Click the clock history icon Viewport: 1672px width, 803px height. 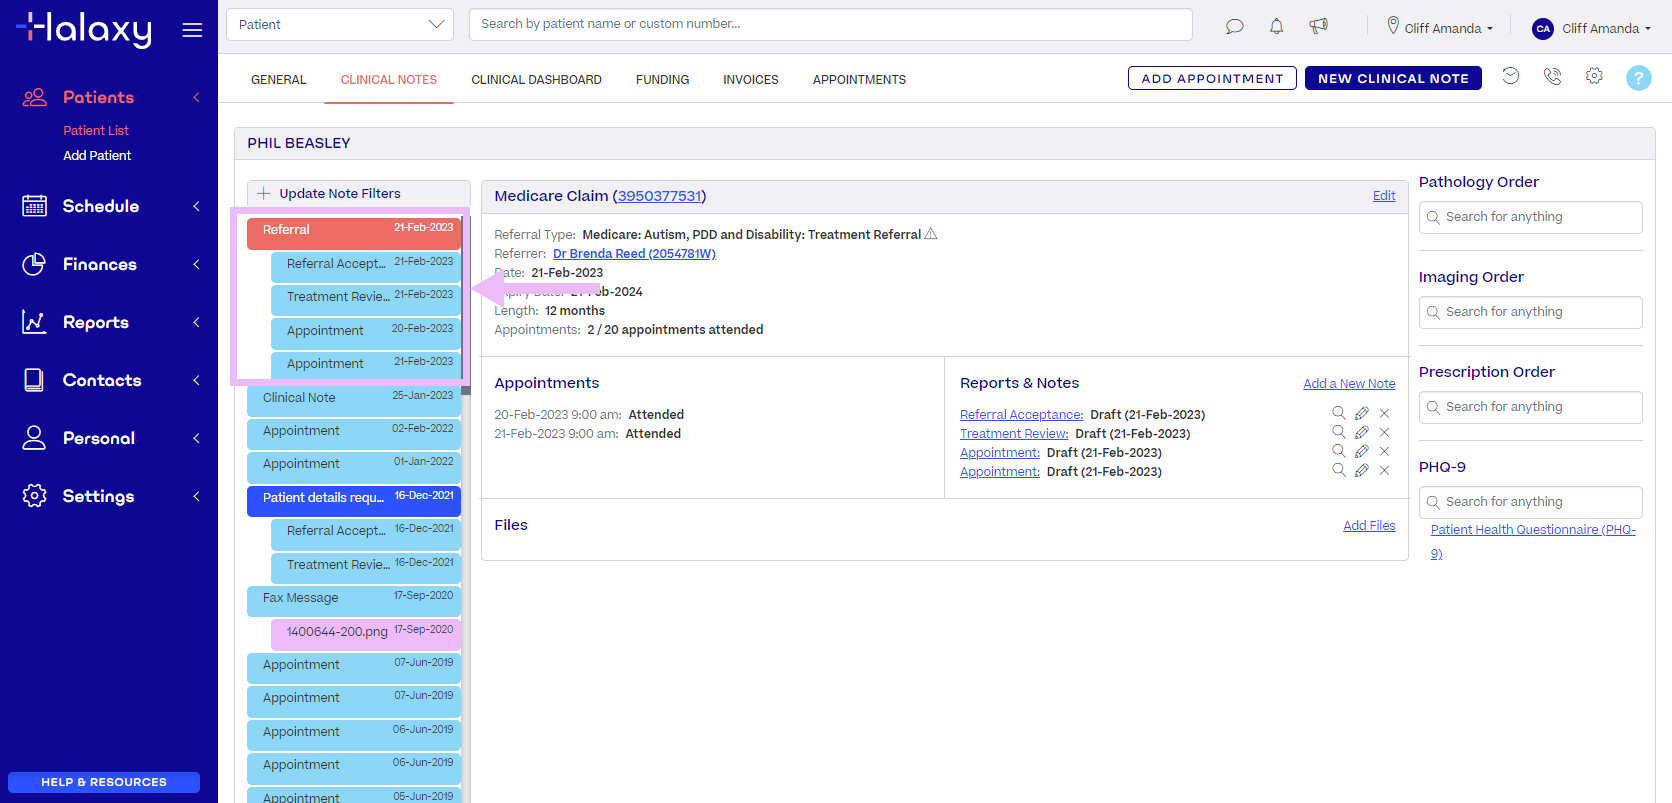(1510, 76)
